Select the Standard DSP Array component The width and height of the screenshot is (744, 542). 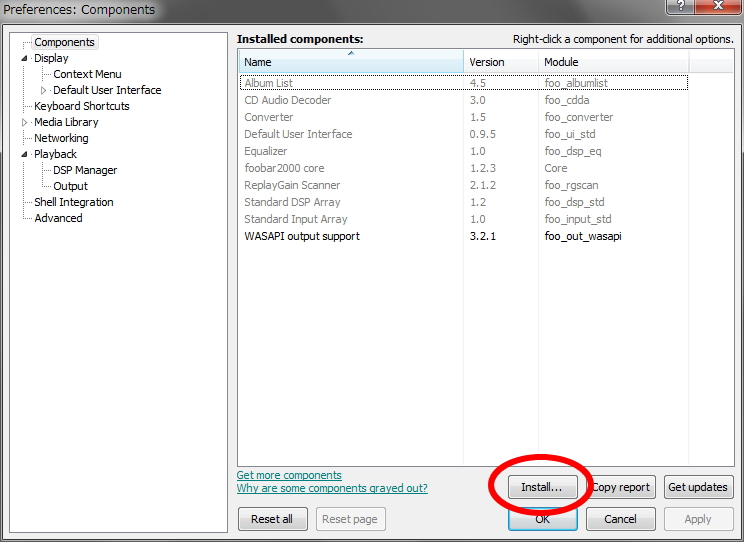tap(464, 202)
